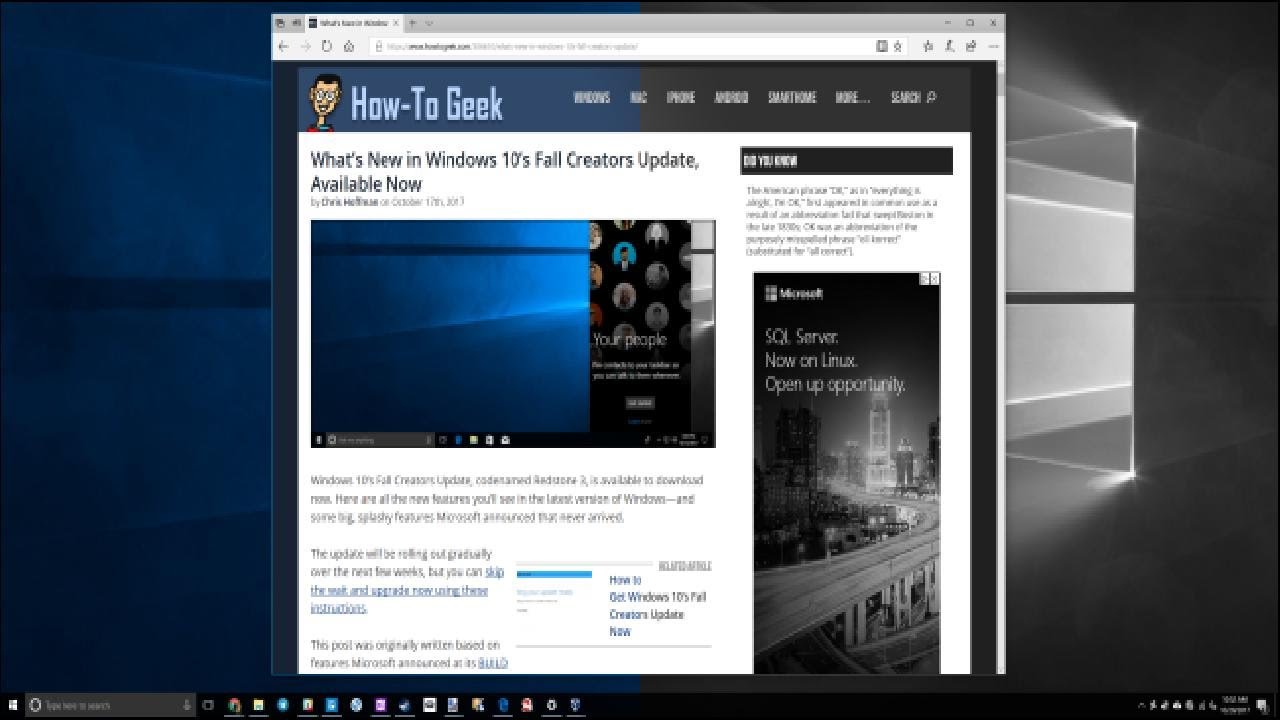Toggle Reading view icon in address bar
Screen dimensions: 1280x720
coord(881,46)
